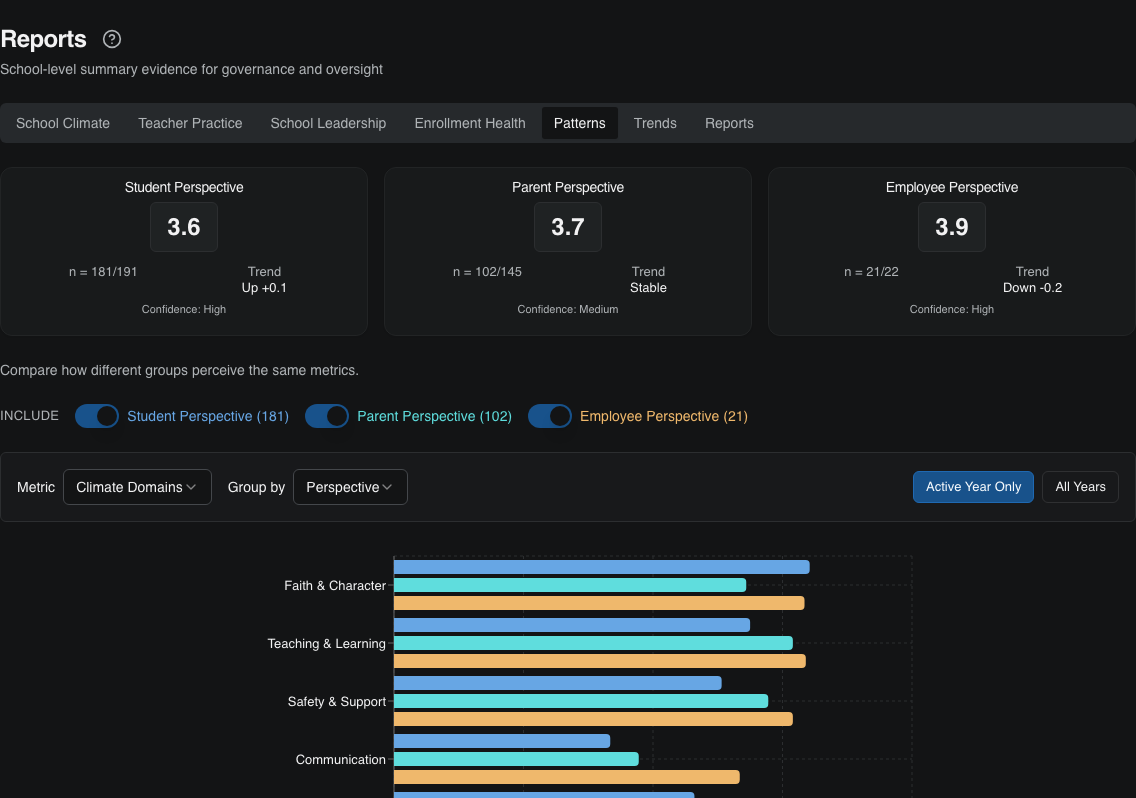Click the n = 102/145 text
The height and width of the screenshot is (798, 1136).
(487, 272)
